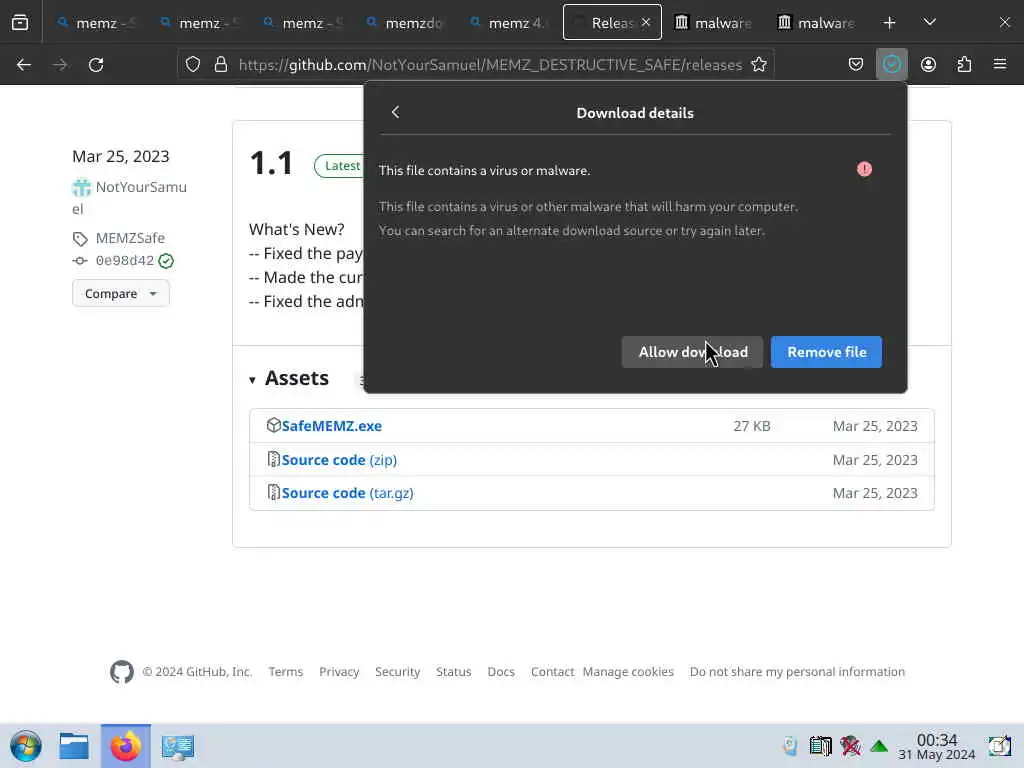Download the SafeMEMZ.exe asset
Viewport: 1024px width, 768px height.
[332, 426]
